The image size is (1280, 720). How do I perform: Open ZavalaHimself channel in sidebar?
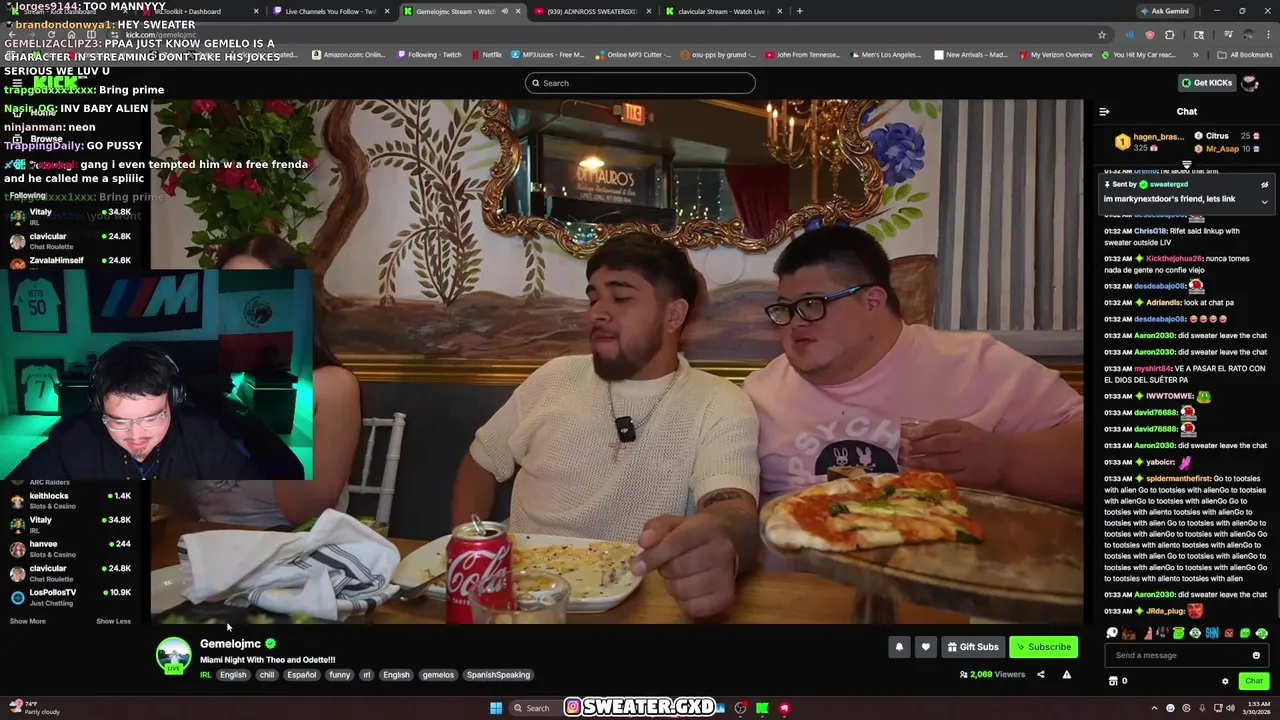pyautogui.click(x=70, y=261)
